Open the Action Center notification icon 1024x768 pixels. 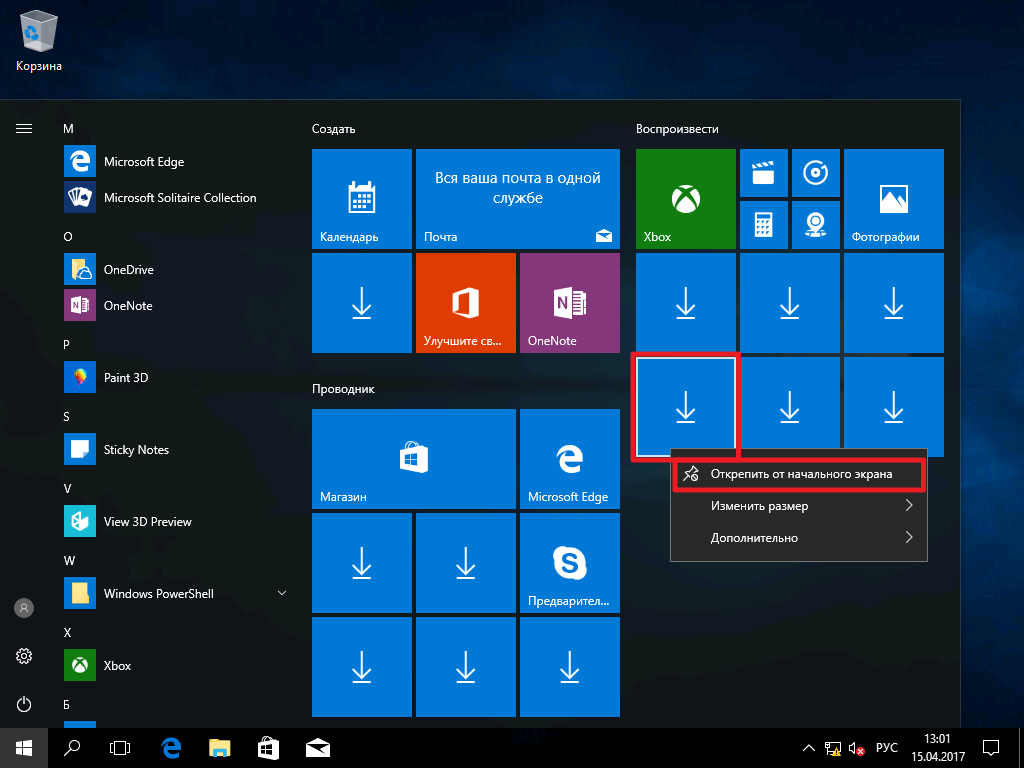point(991,748)
